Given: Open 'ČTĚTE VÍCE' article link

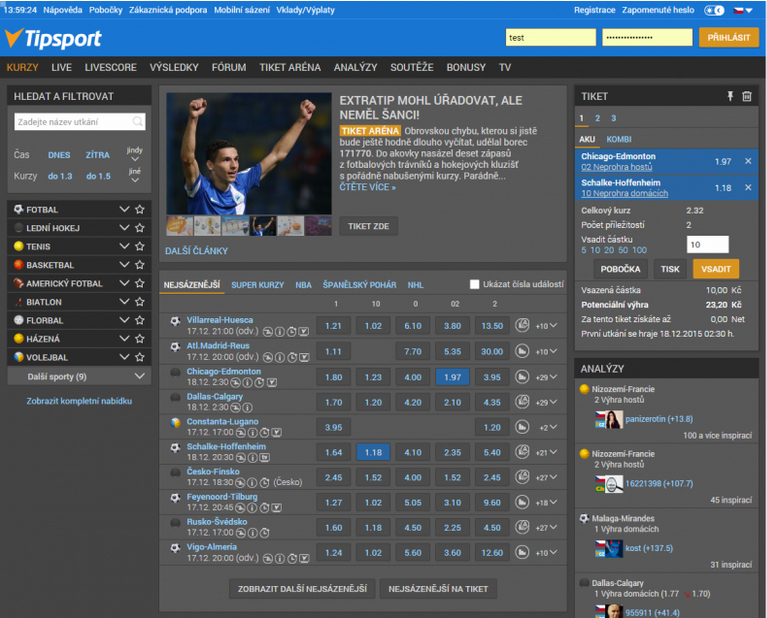Looking at the screenshot, I should click(x=367, y=187).
